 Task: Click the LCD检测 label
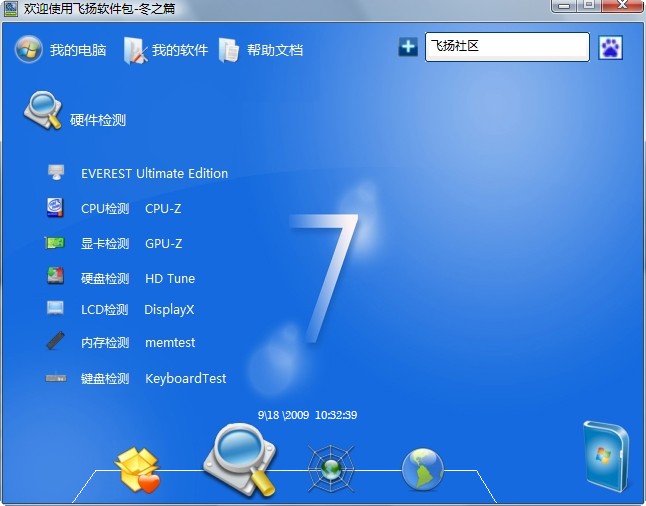(105, 309)
